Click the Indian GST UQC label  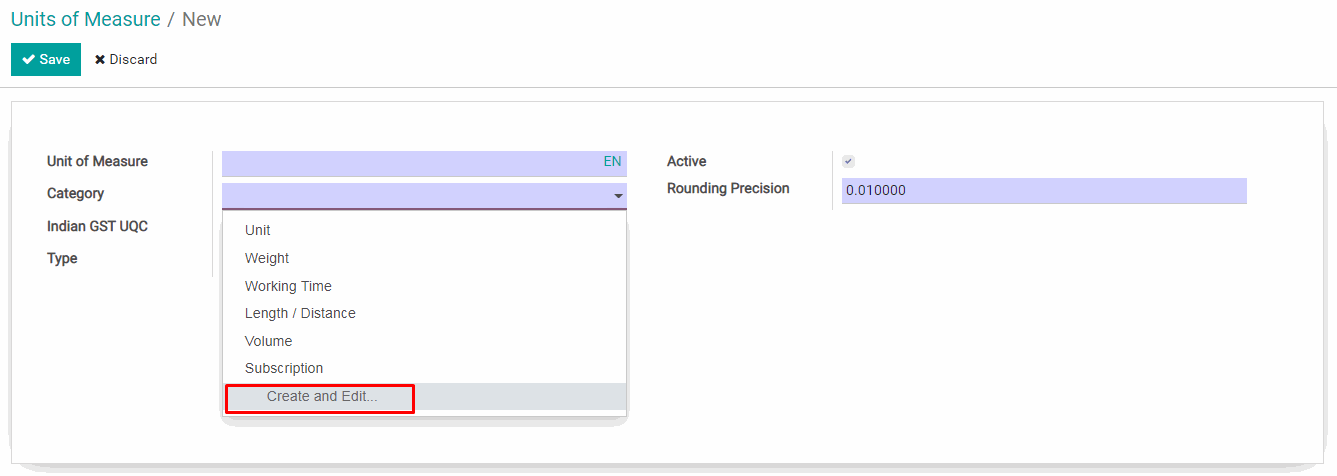pos(97,226)
